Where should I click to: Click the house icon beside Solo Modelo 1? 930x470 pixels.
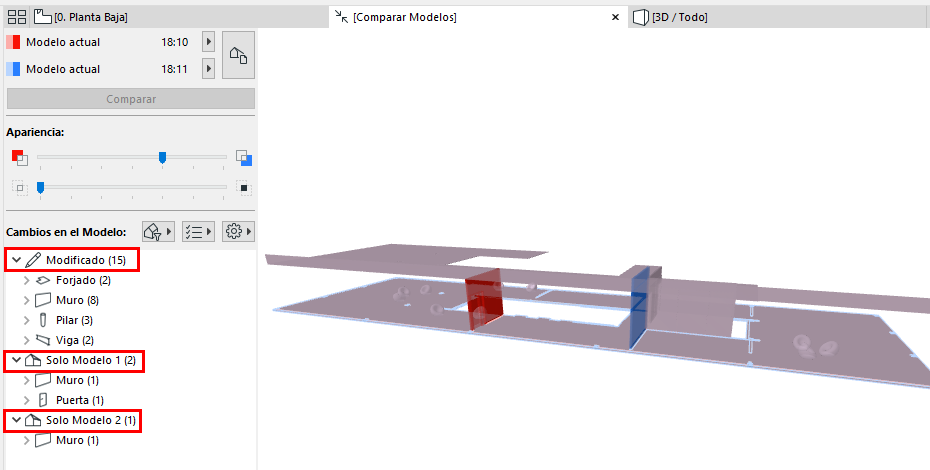coord(33,360)
